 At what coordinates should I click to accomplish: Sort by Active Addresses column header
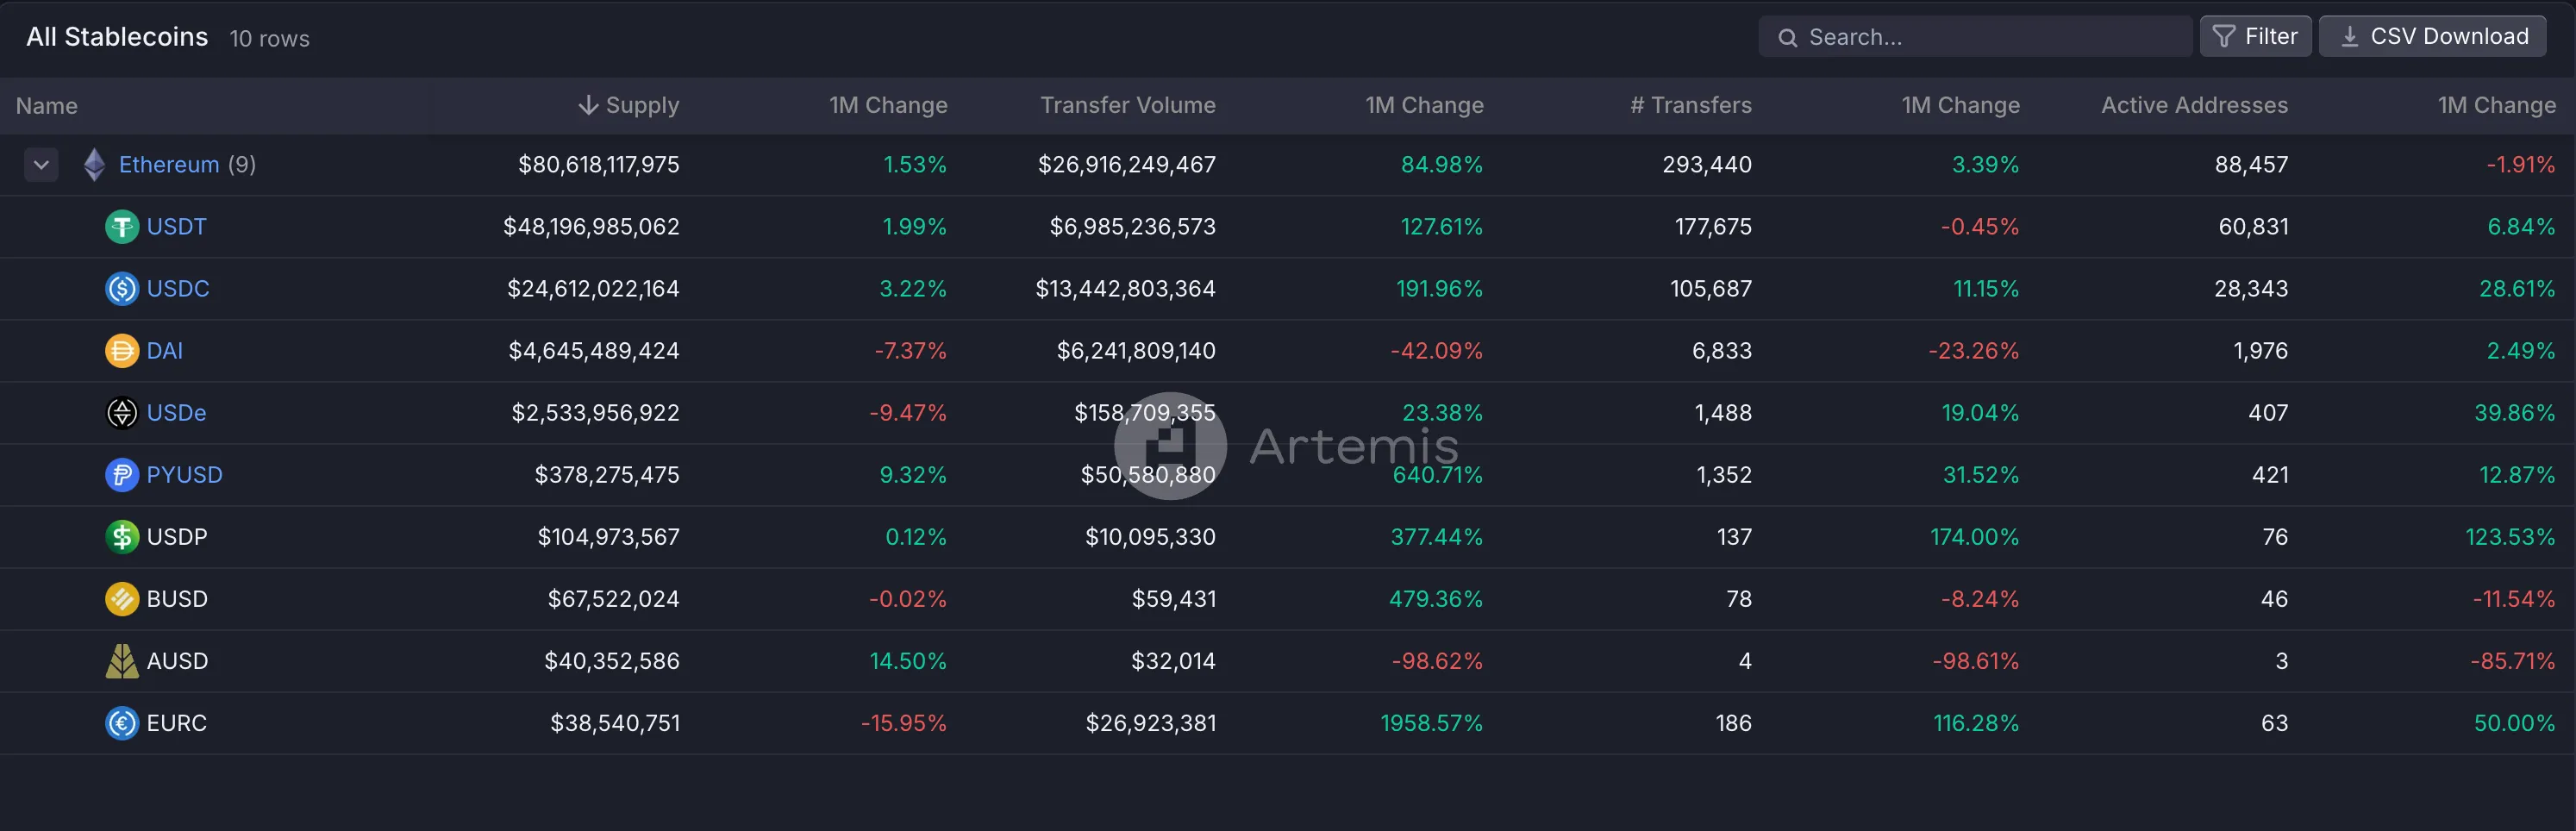click(x=2194, y=105)
